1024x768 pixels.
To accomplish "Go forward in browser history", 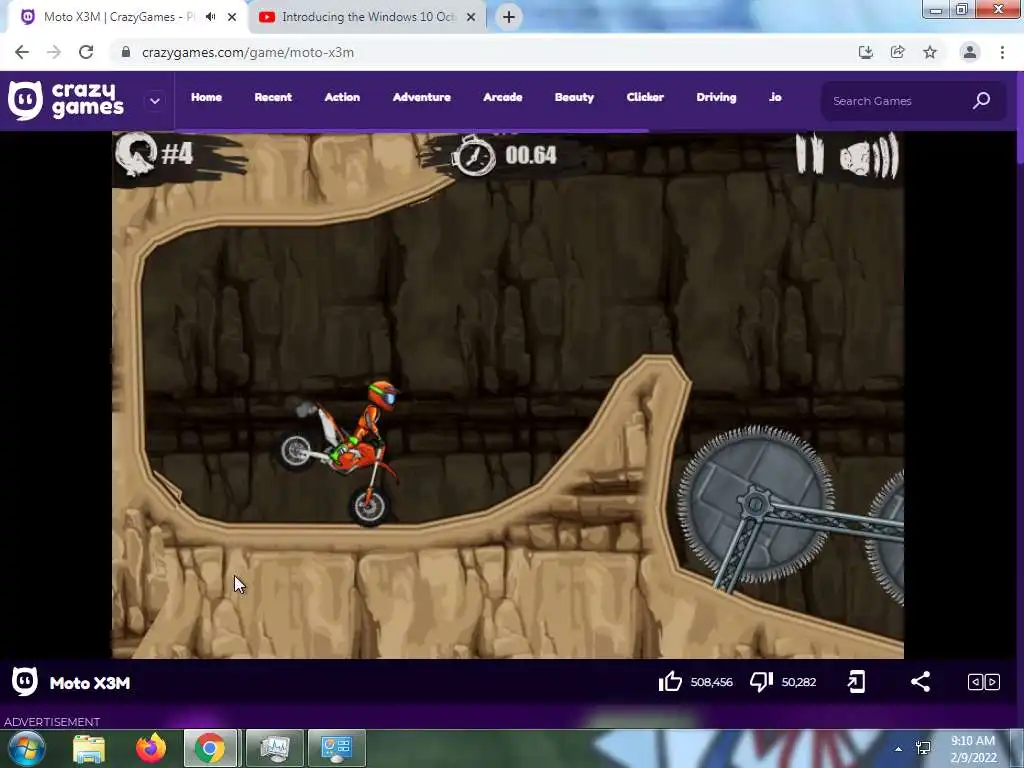I will tap(54, 52).
